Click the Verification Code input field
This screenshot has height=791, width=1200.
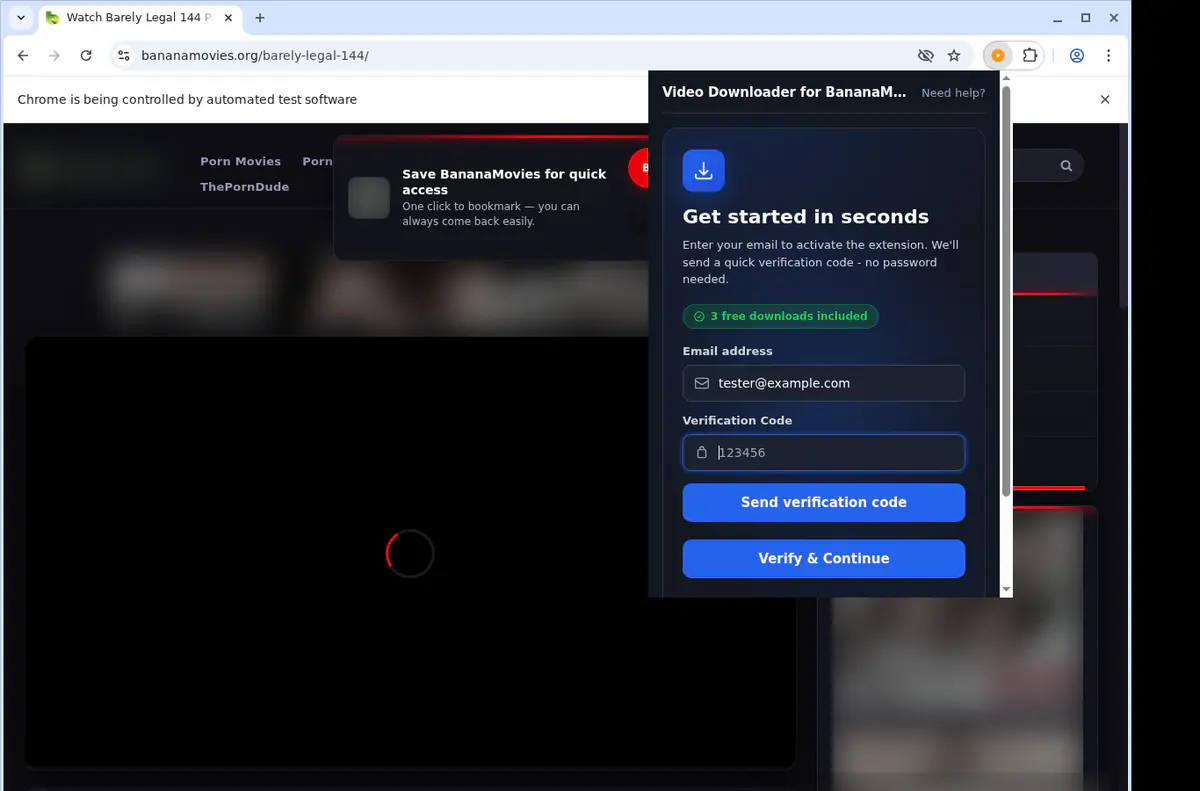click(x=824, y=452)
